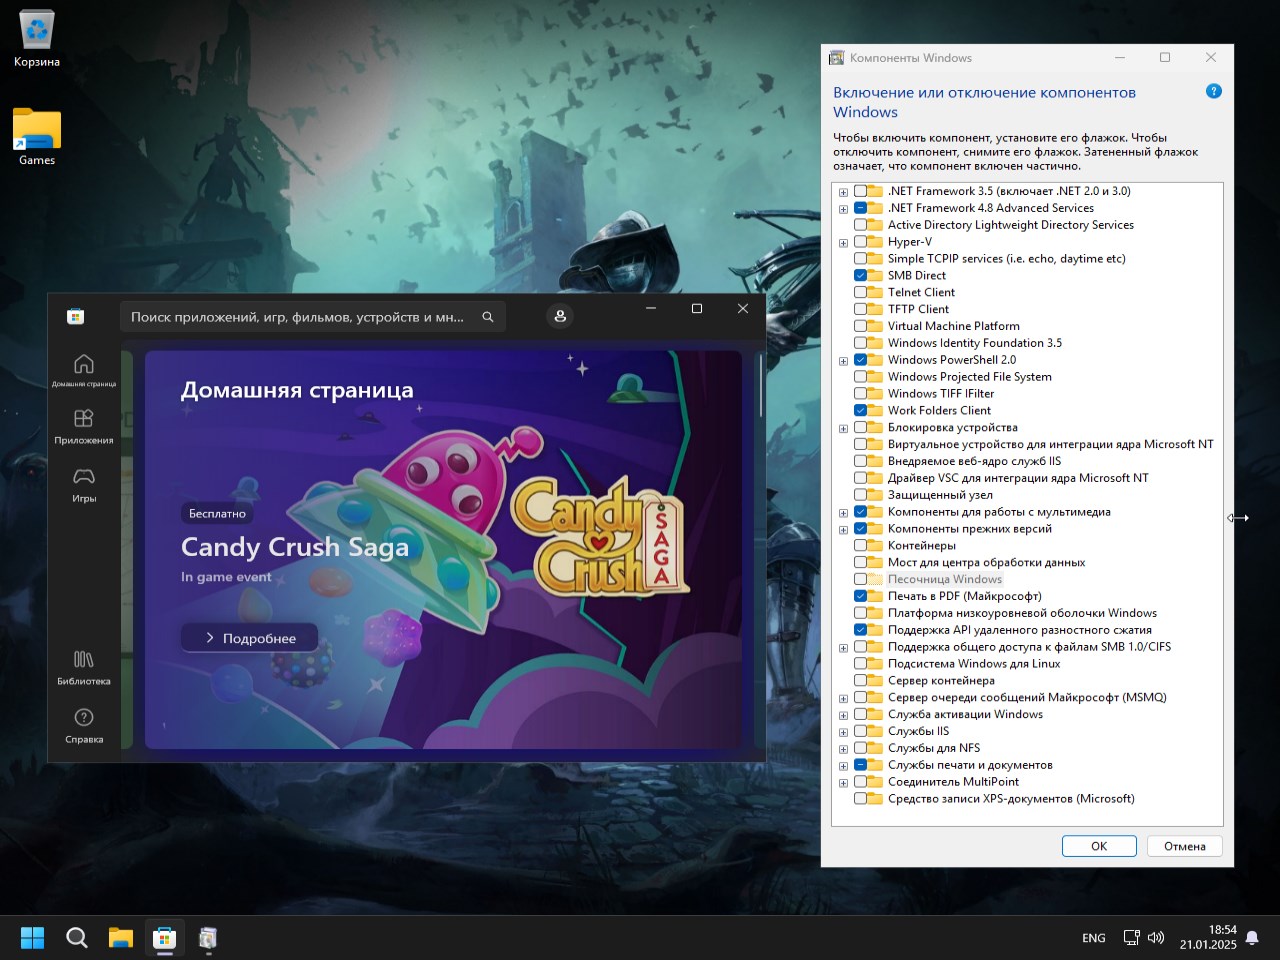Image resolution: width=1280 pixels, height=960 pixels.
Task: Select Песочница Windows row
Action: [944, 579]
